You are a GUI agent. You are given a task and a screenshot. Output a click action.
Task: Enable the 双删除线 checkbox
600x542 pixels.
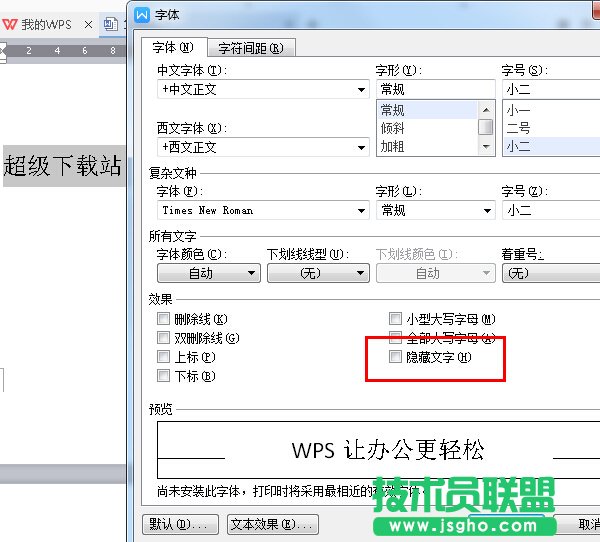click(163, 338)
